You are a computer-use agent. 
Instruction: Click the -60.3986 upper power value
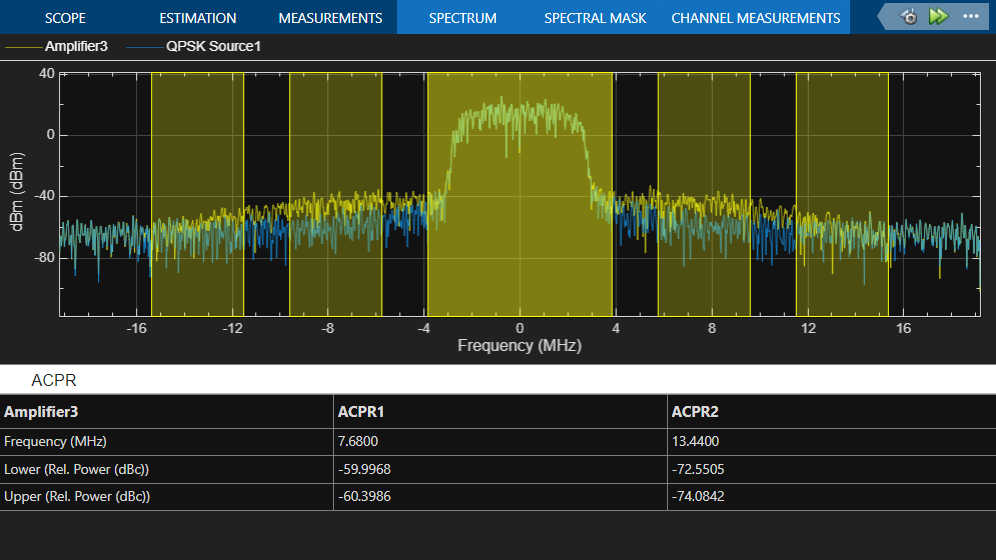(x=501, y=497)
